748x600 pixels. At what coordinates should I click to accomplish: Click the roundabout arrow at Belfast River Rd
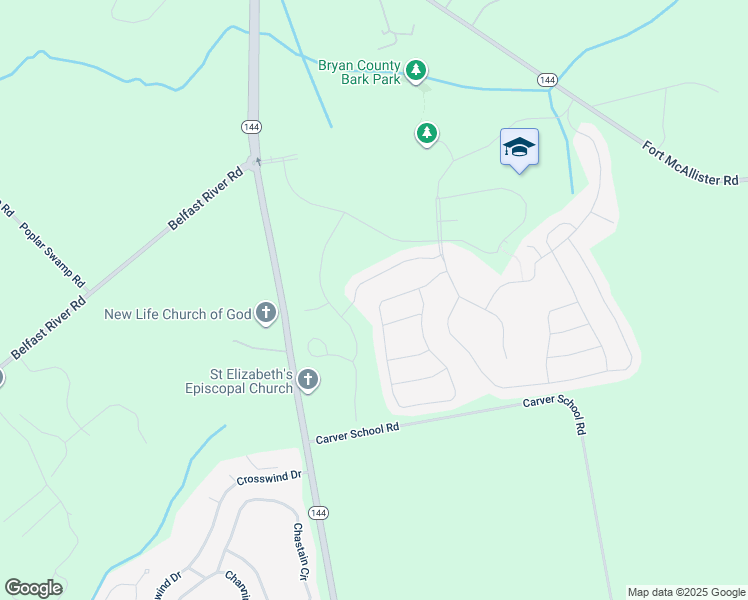pyautogui.click(x=258, y=162)
